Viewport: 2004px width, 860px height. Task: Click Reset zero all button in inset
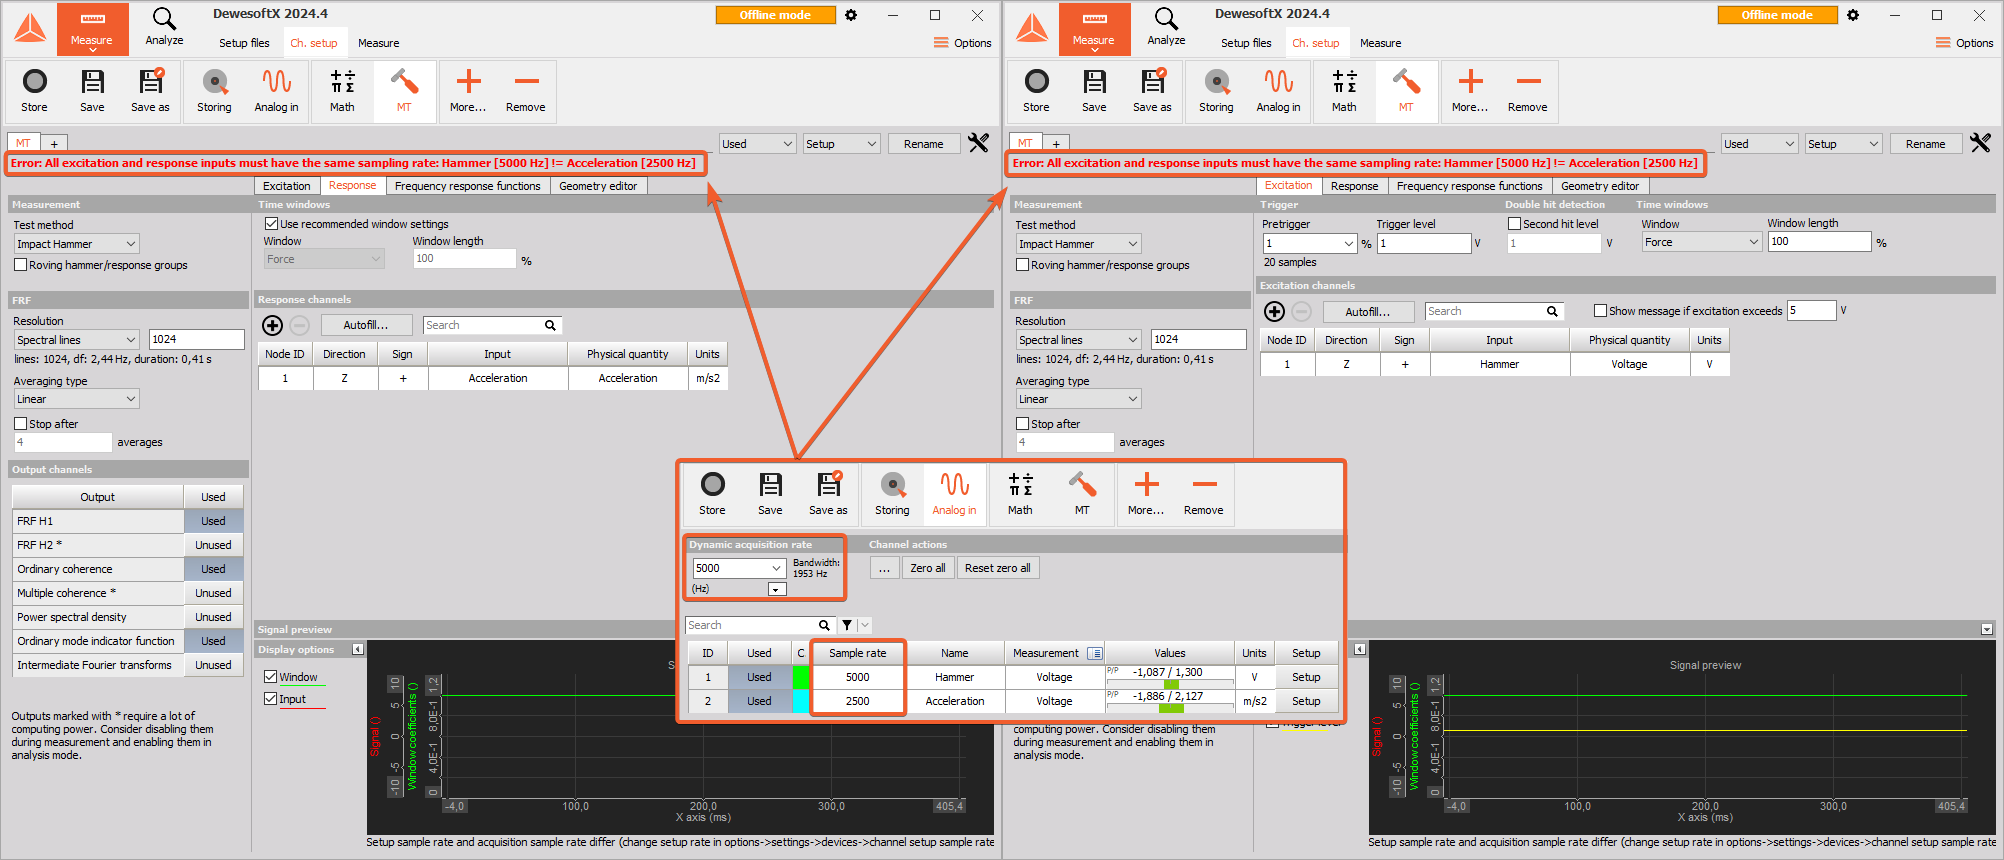[x=998, y=568]
